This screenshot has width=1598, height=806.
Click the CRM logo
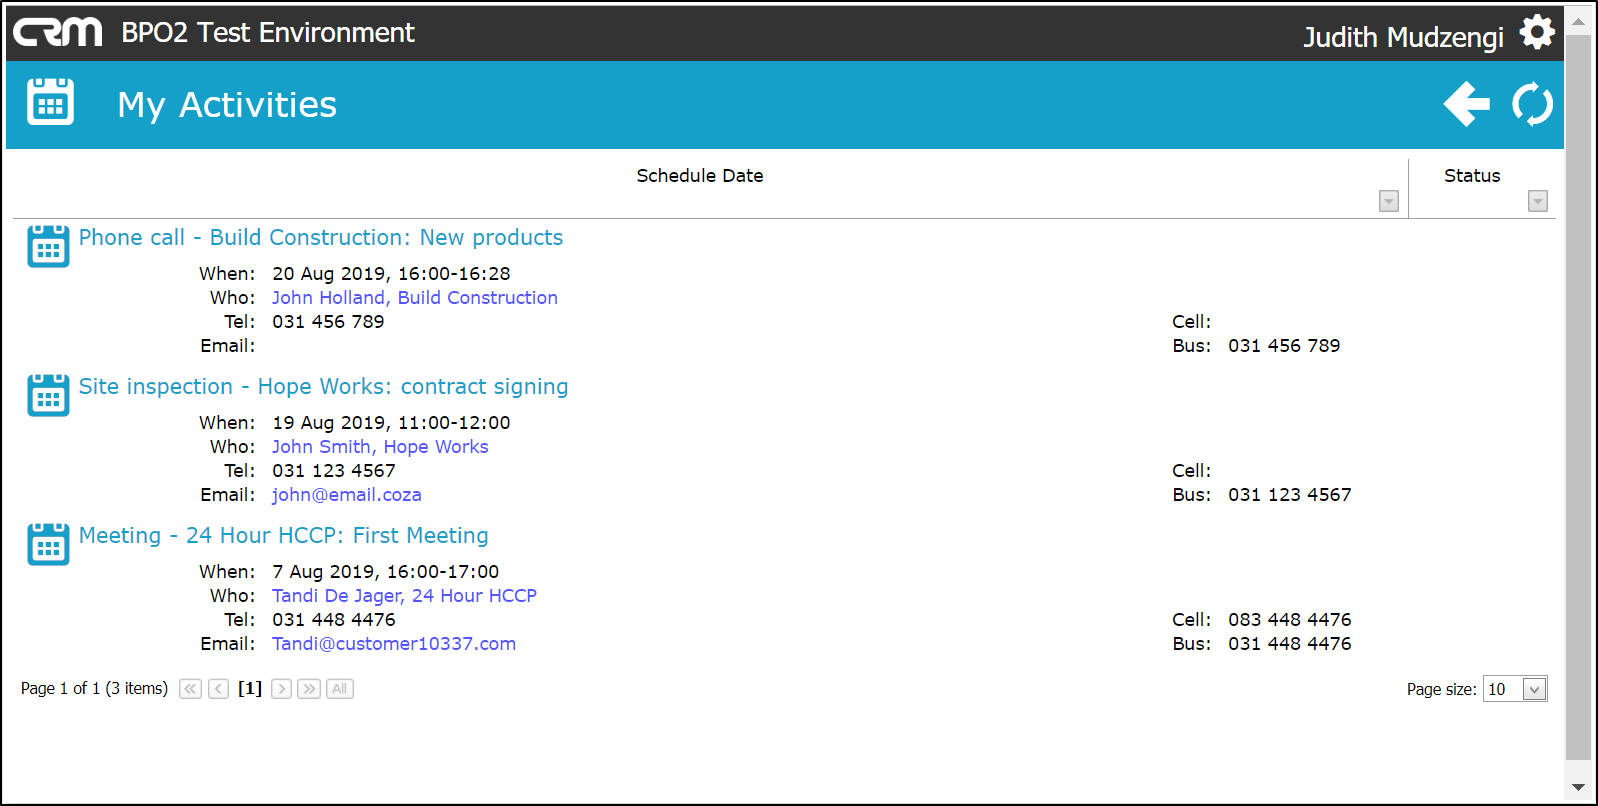click(x=58, y=33)
